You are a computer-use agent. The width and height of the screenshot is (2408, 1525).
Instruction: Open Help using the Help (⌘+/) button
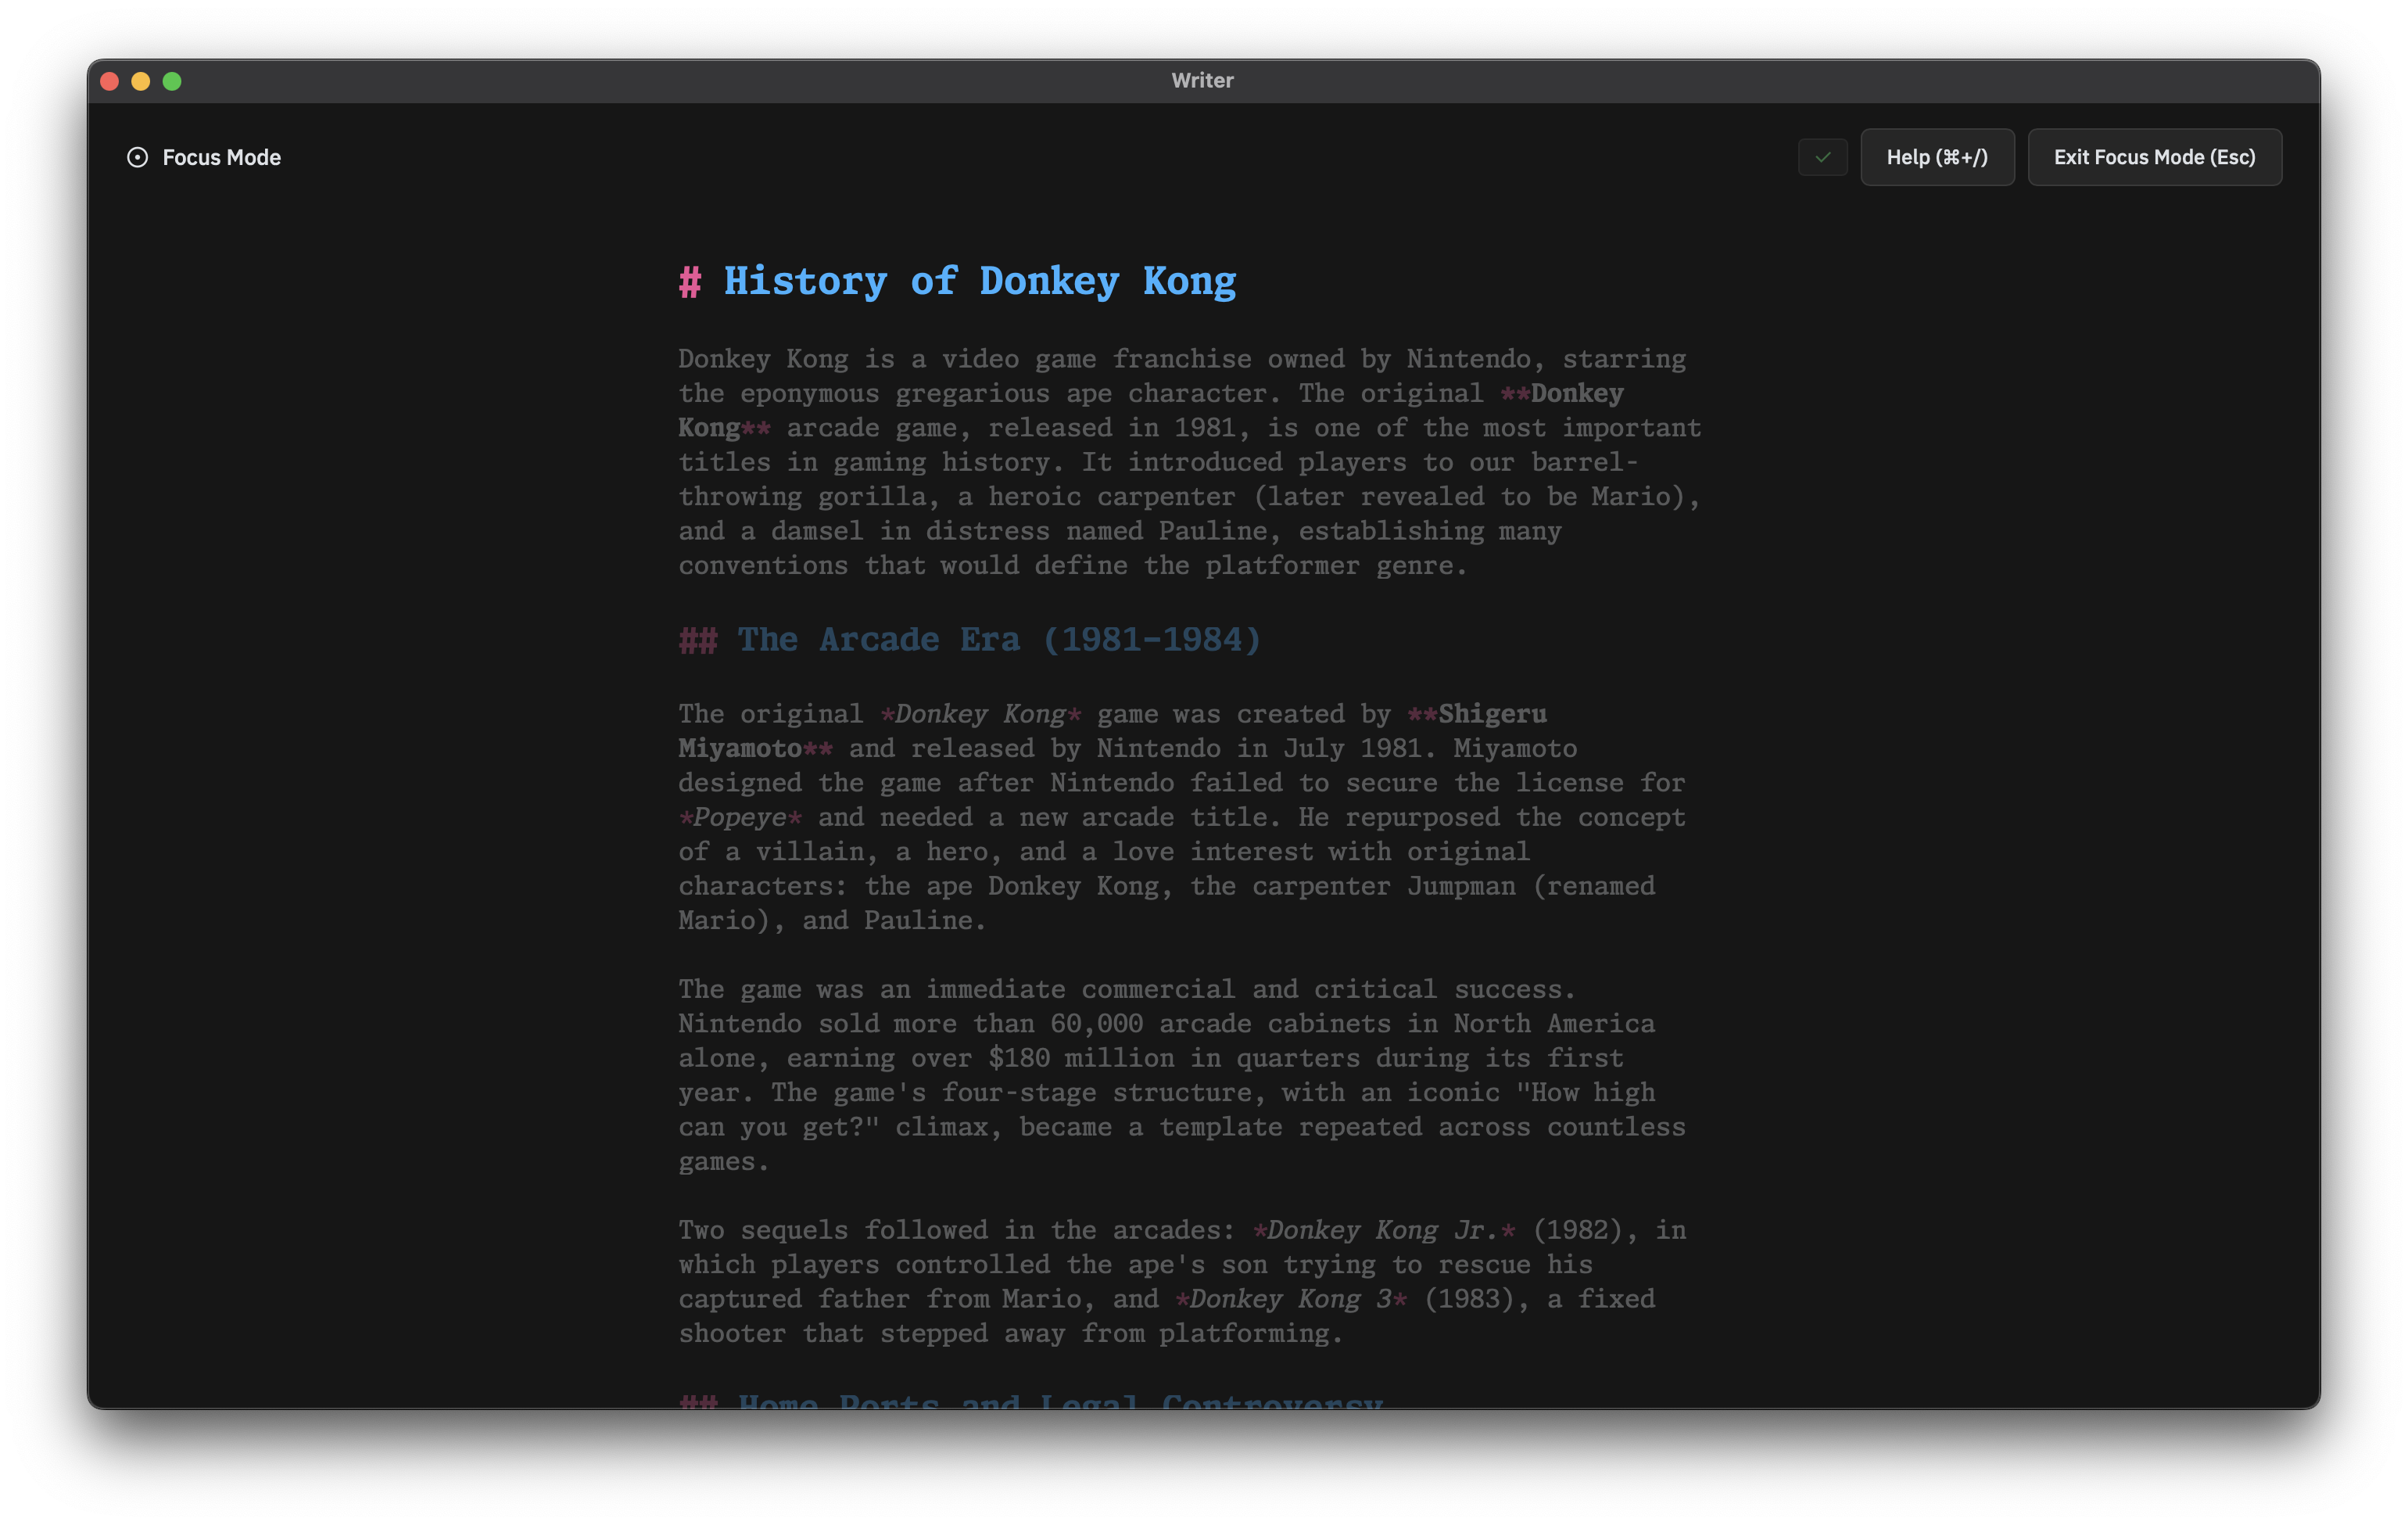tap(1937, 157)
